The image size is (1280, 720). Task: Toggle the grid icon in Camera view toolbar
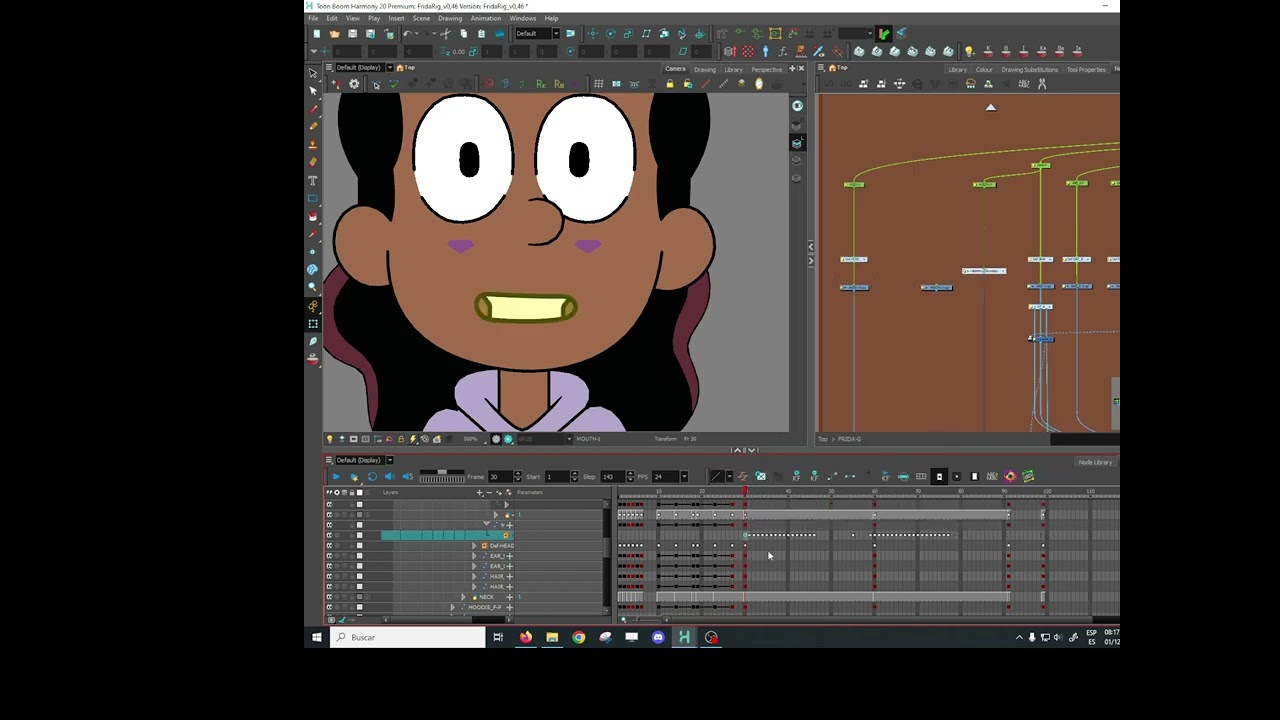598,84
